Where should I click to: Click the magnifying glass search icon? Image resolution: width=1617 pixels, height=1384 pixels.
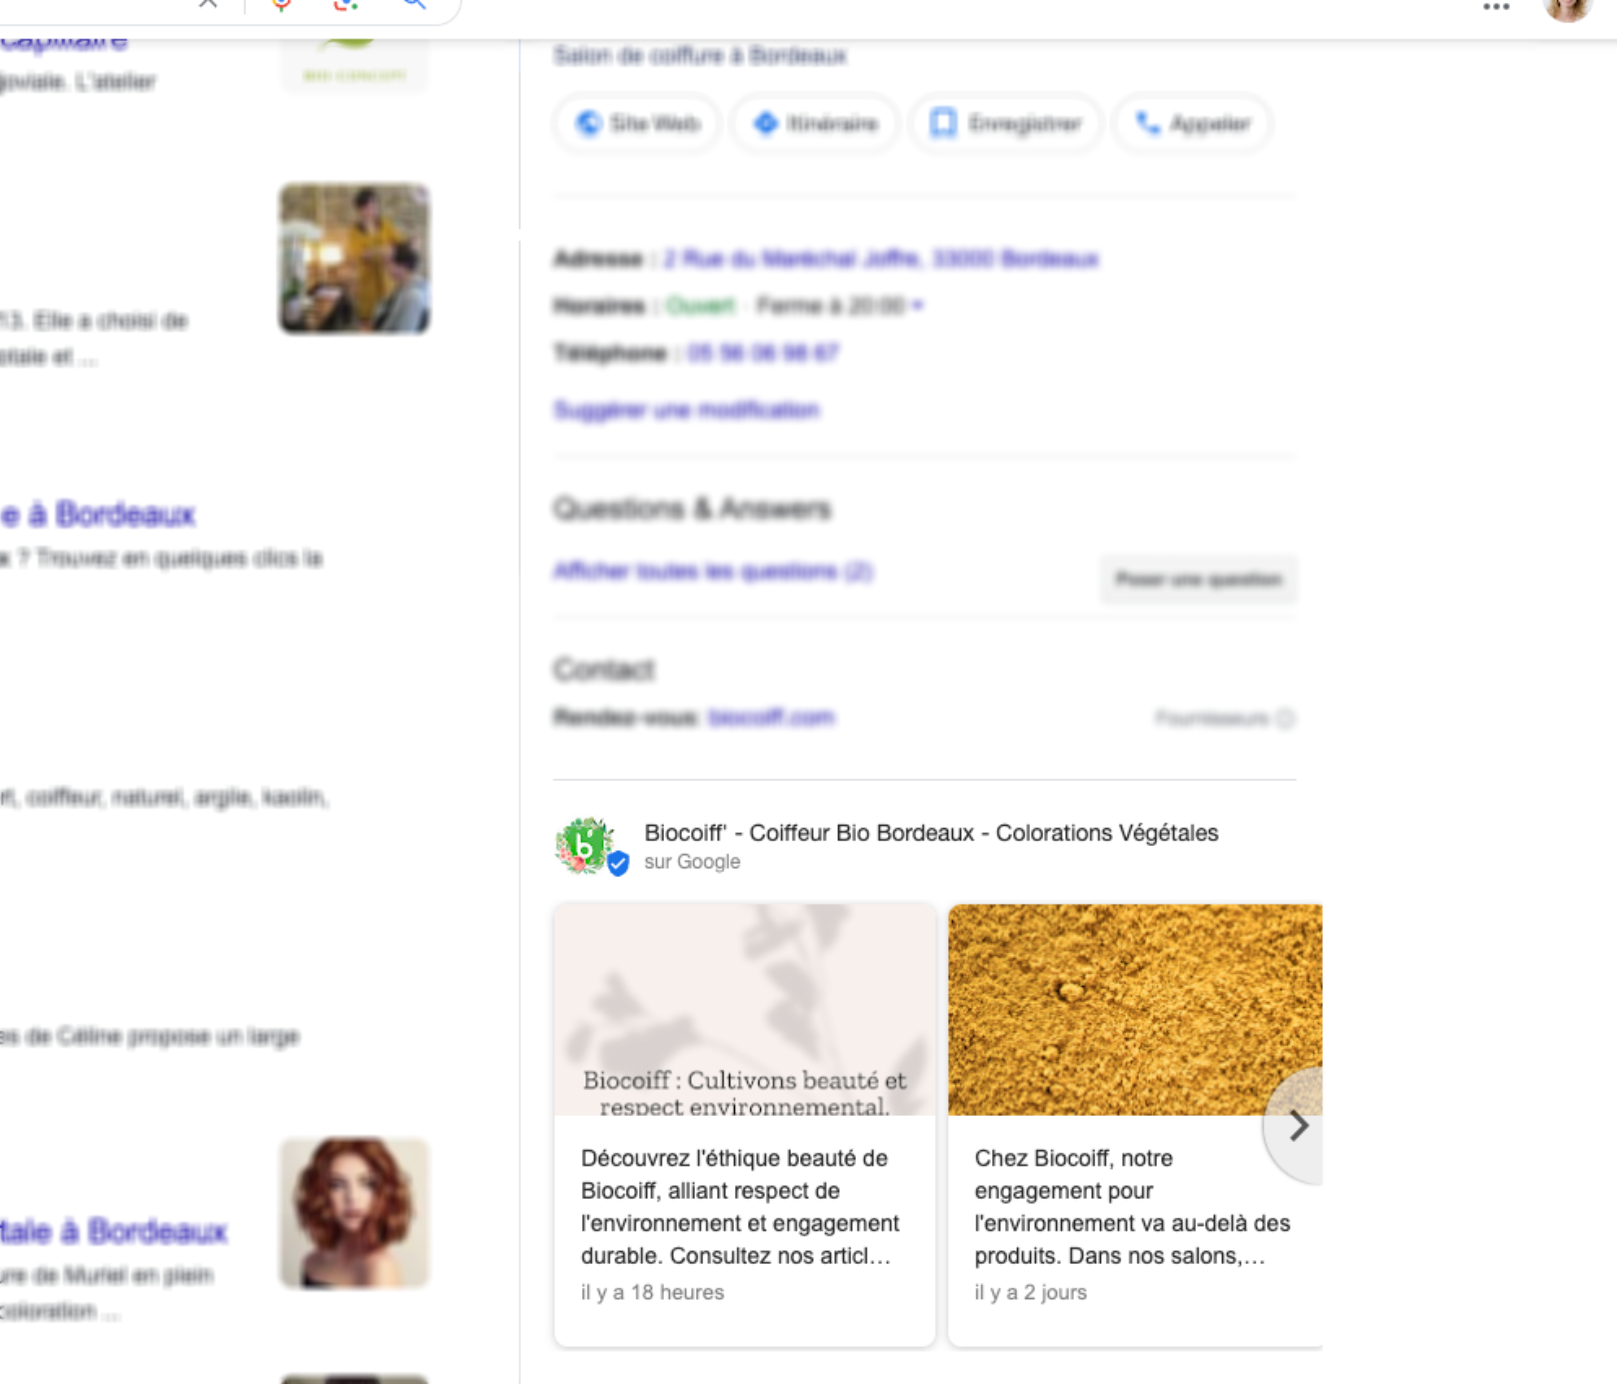[x=414, y=4]
